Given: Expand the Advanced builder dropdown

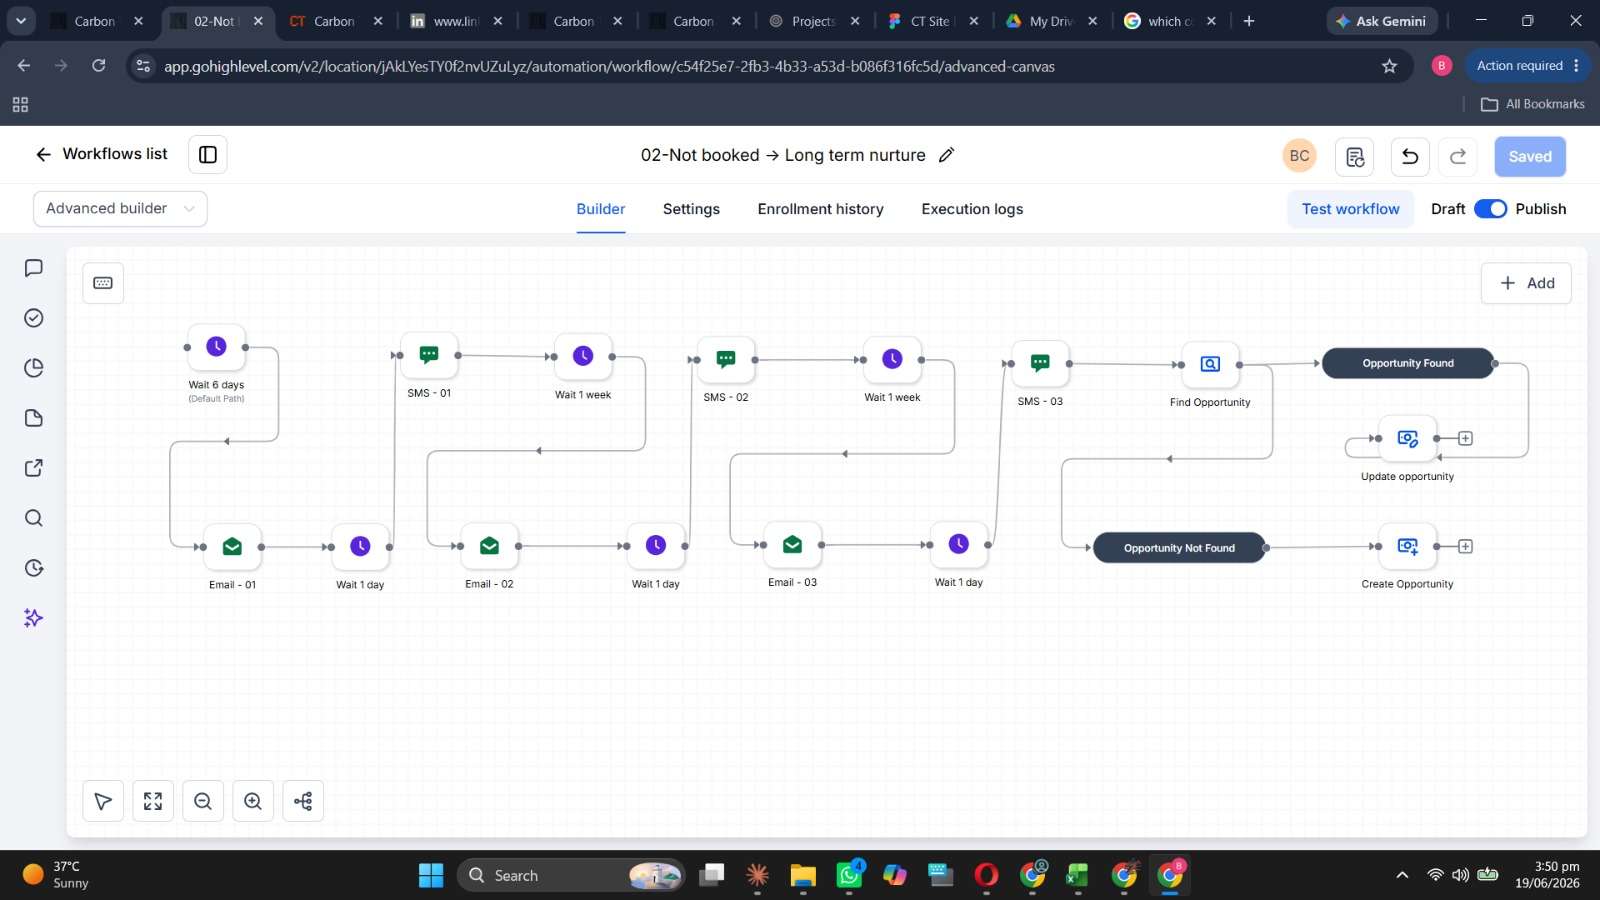Looking at the screenshot, I should click(120, 208).
